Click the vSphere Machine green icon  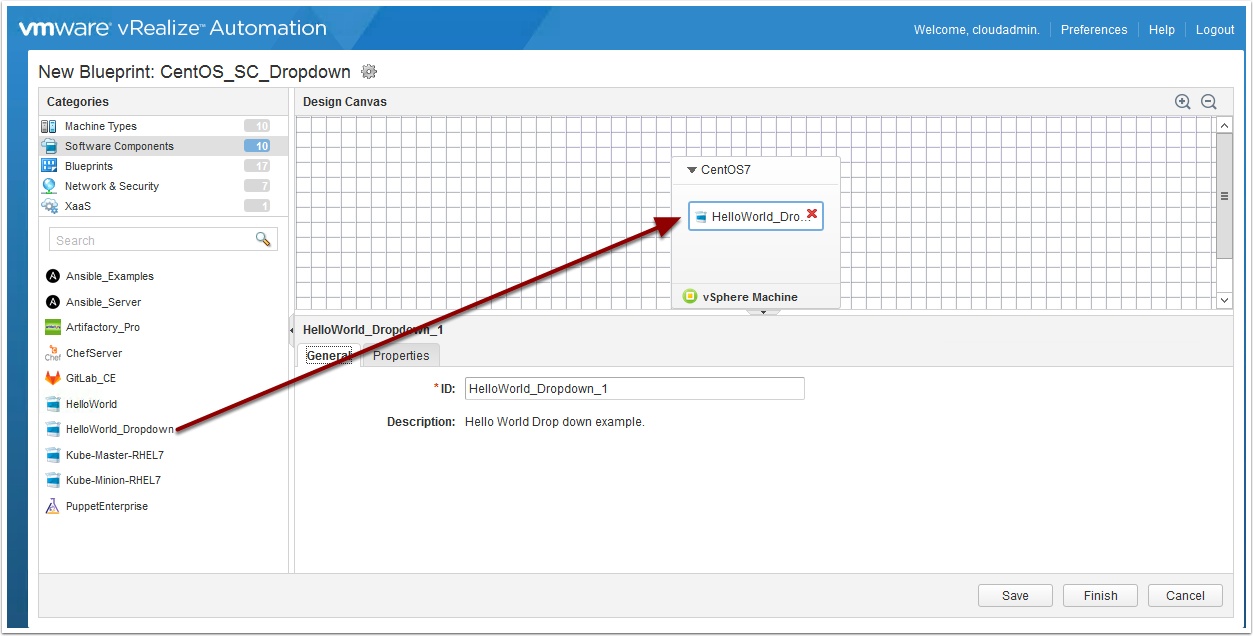tap(690, 296)
